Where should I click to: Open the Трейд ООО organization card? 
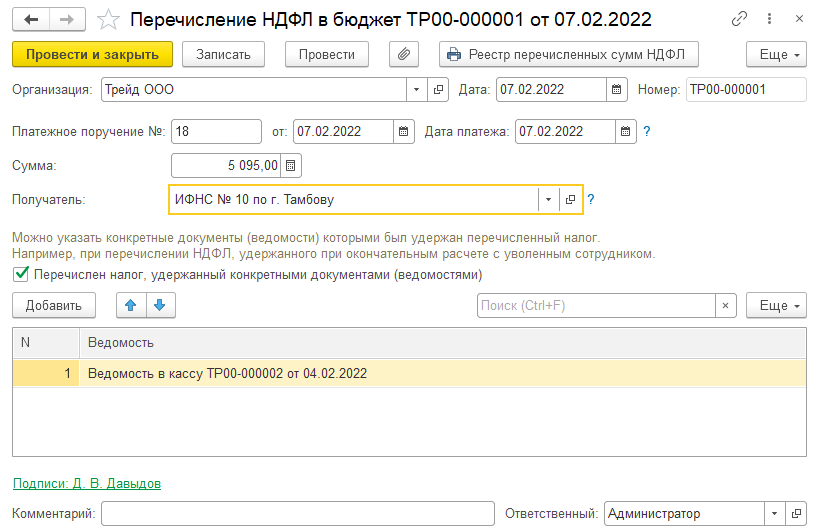point(438,90)
